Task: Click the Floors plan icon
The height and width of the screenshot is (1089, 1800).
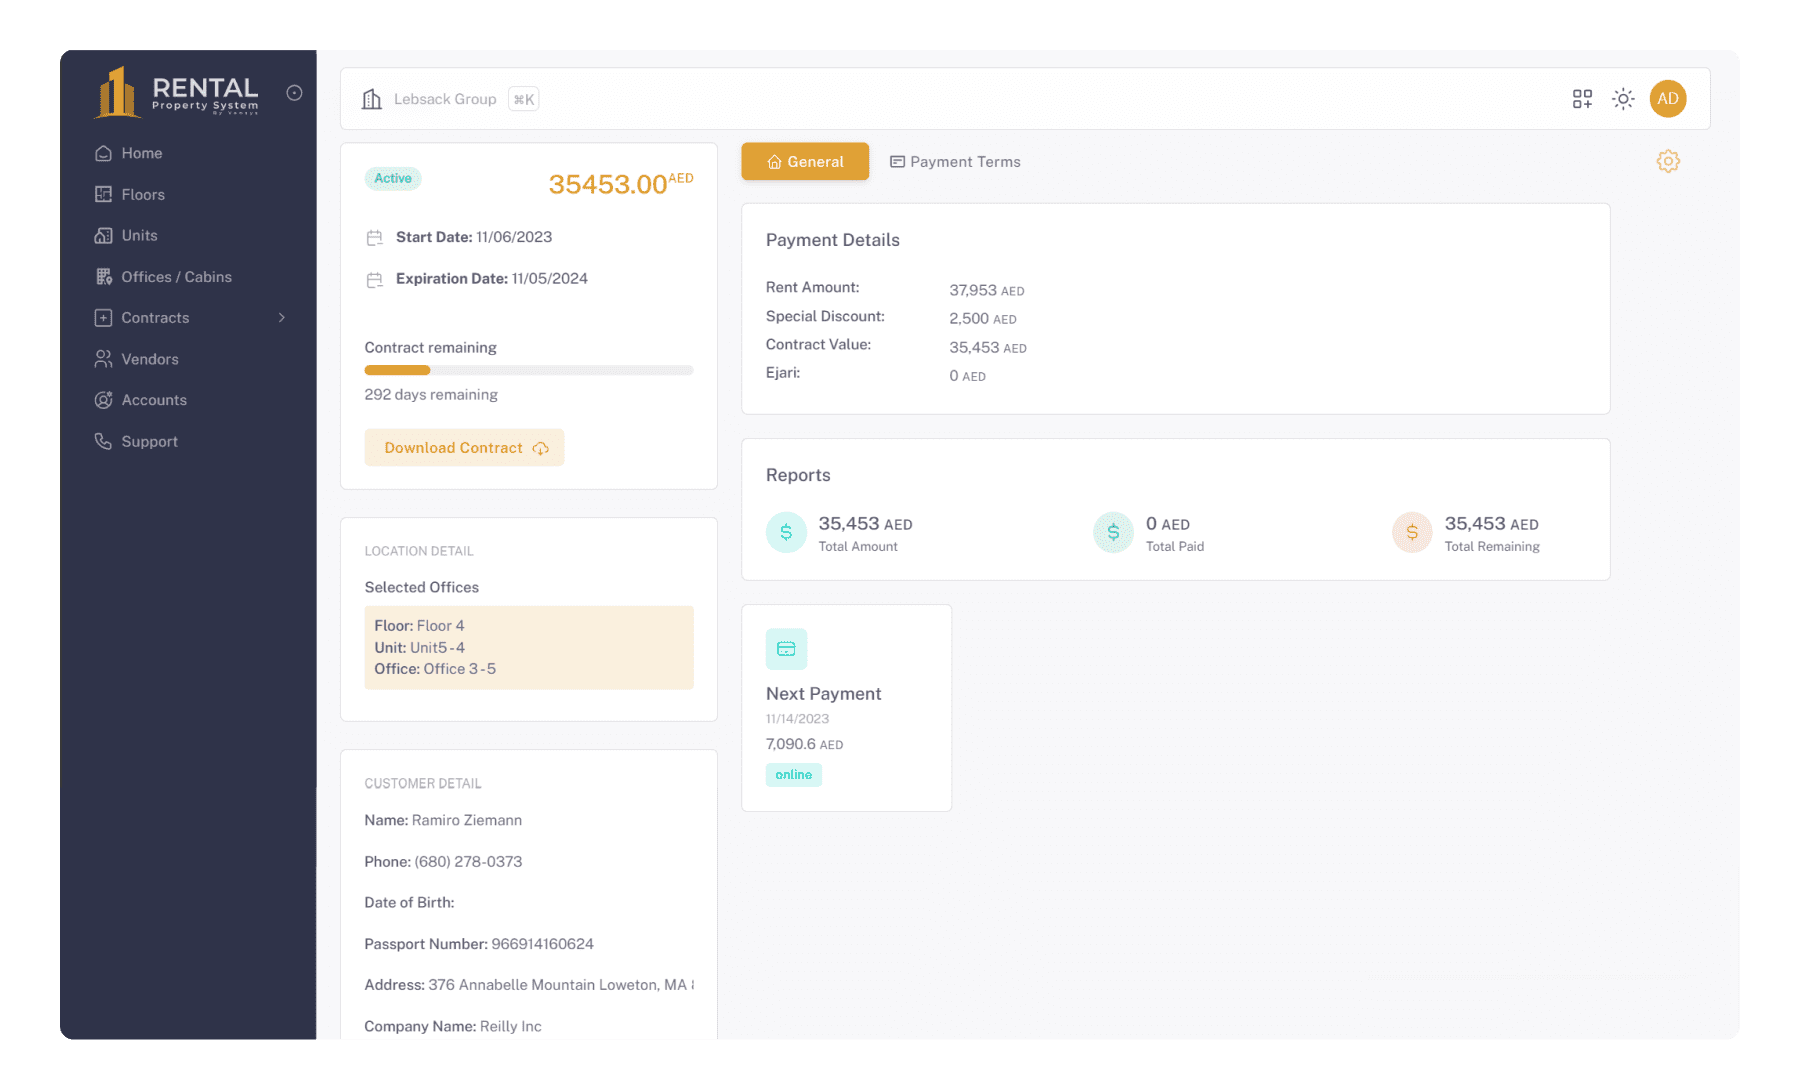Action: (x=103, y=194)
